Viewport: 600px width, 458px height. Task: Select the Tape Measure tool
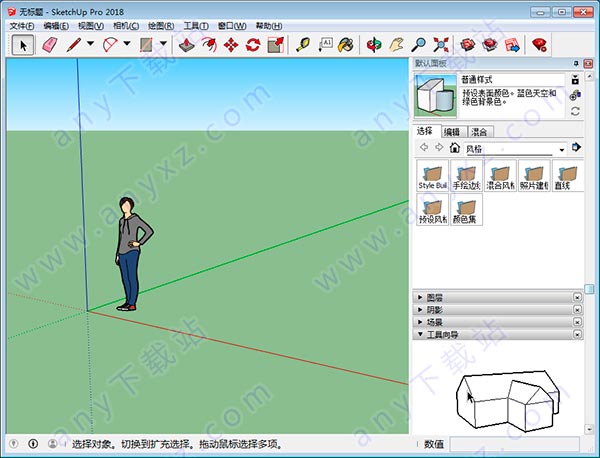coord(303,45)
